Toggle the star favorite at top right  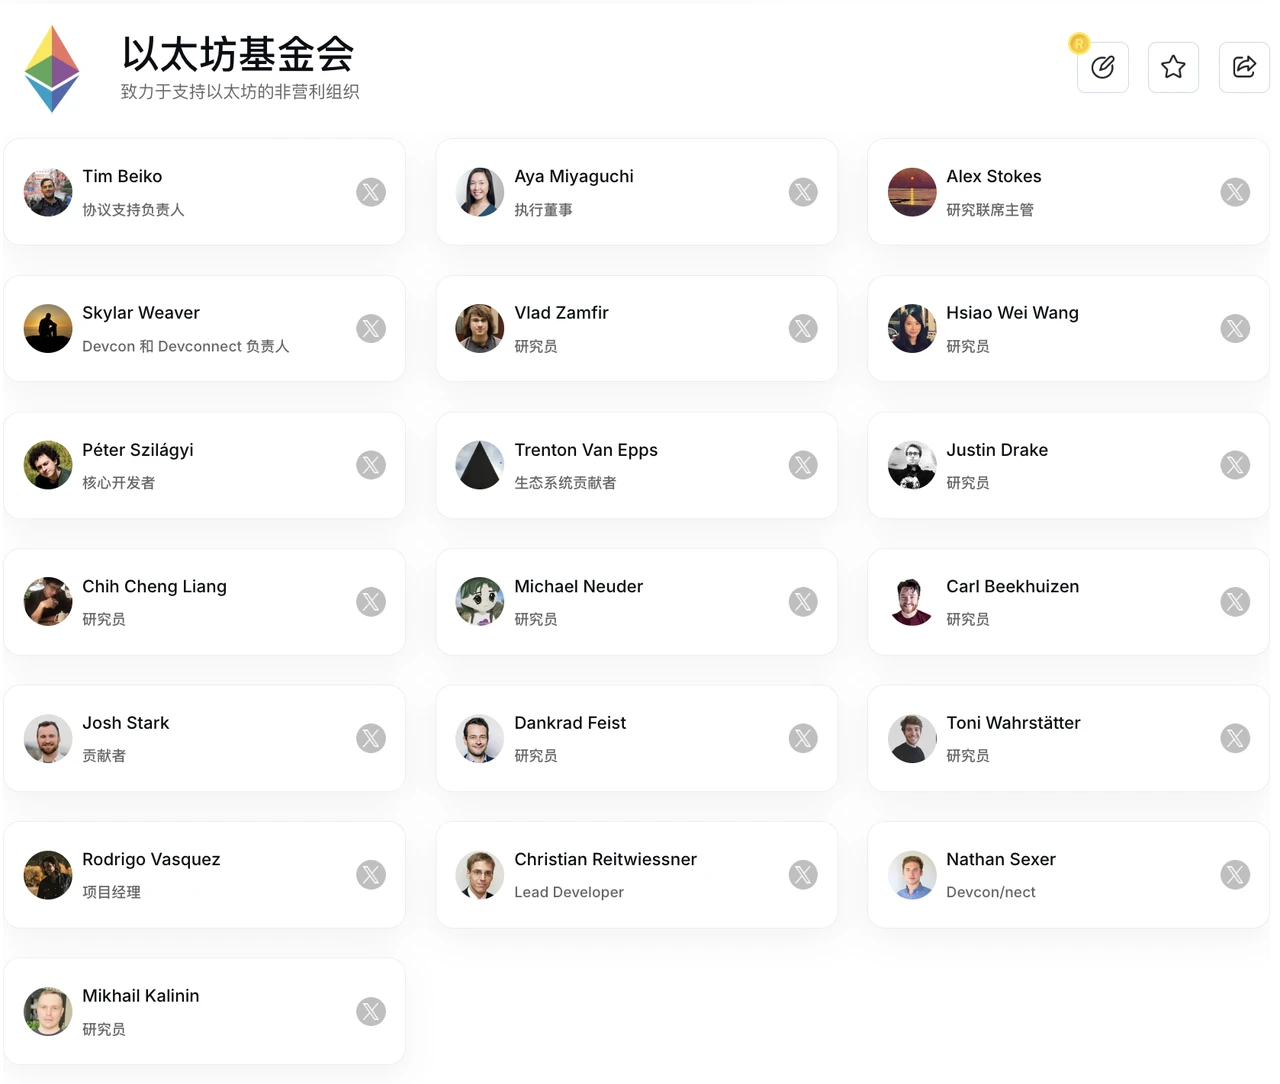pyautogui.click(x=1173, y=67)
